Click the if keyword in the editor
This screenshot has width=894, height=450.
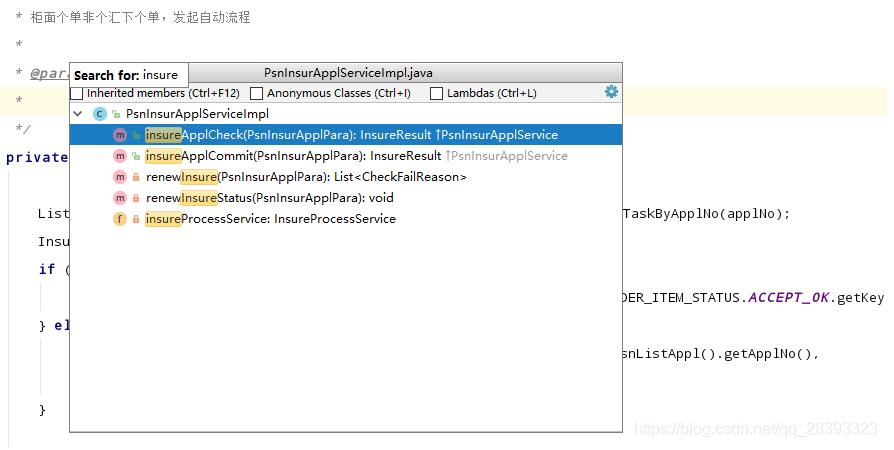[47, 269]
